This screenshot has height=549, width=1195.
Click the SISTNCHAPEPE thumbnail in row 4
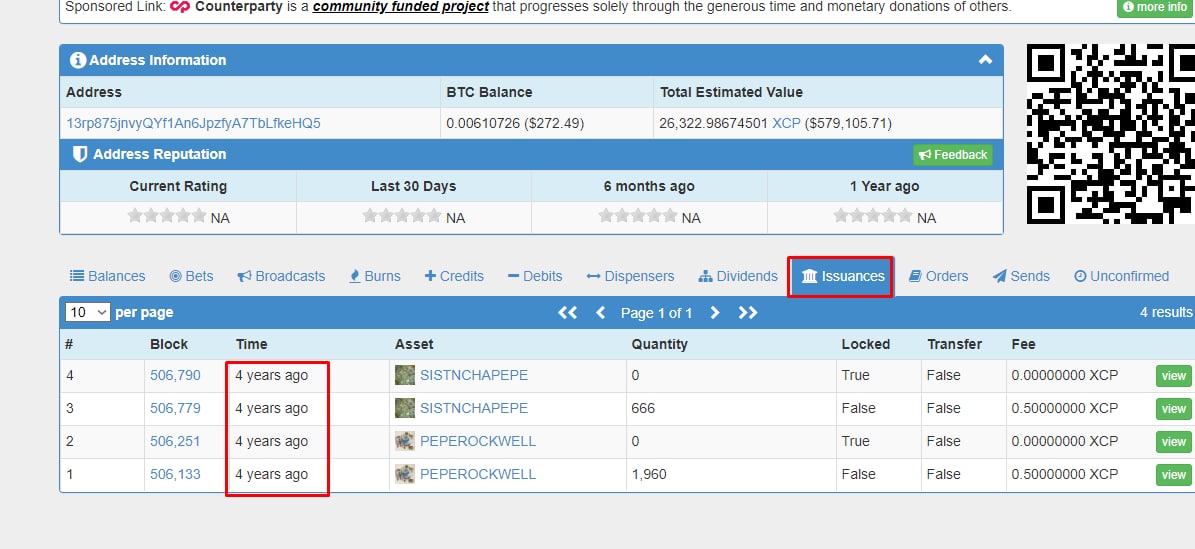(405, 375)
